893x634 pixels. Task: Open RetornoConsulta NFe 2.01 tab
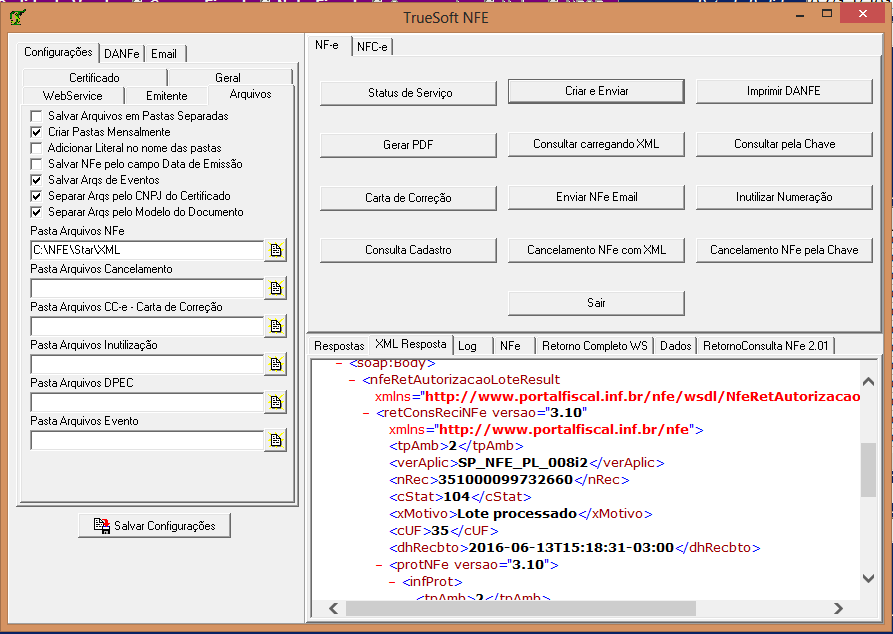[x=765, y=346]
